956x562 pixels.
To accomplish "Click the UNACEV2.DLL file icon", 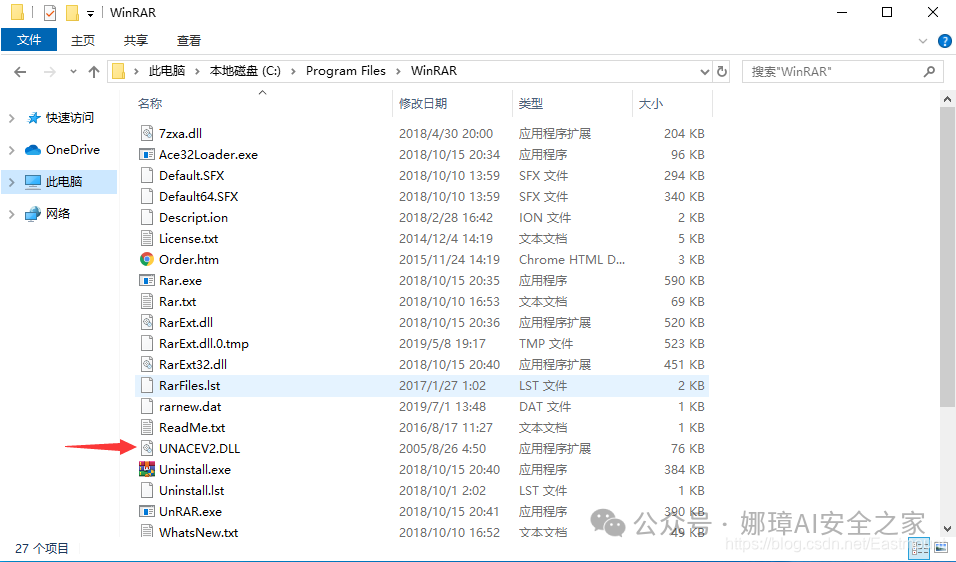I will (146, 449).
